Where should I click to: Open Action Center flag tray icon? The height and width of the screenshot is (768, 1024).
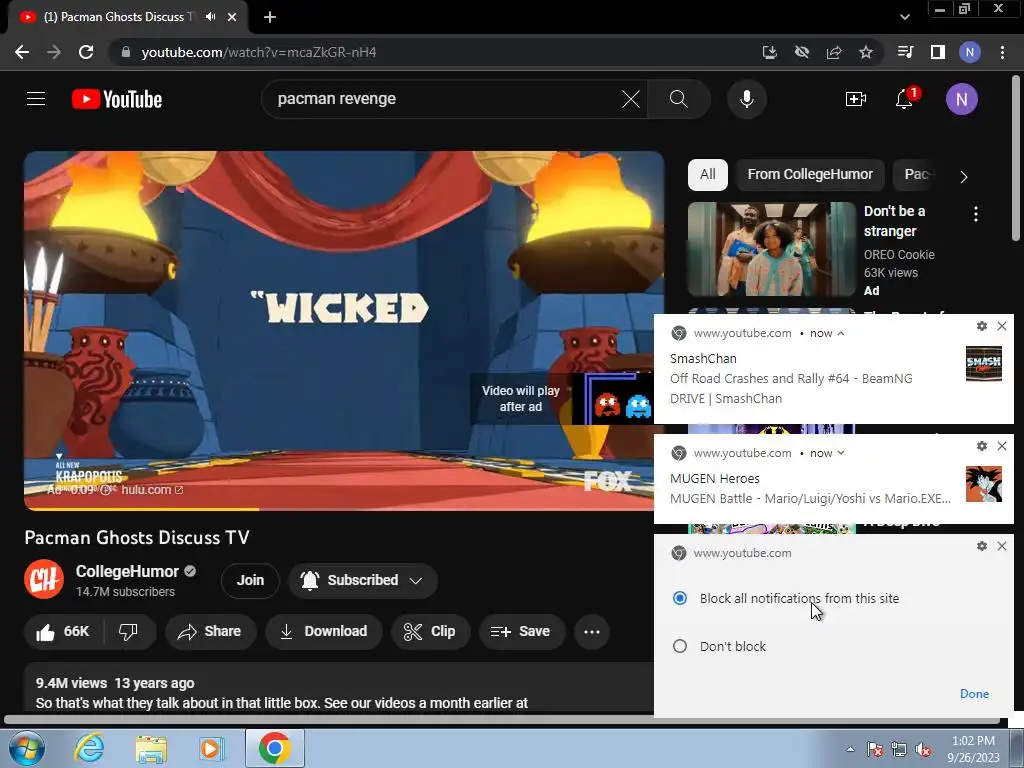coord(875,749)
